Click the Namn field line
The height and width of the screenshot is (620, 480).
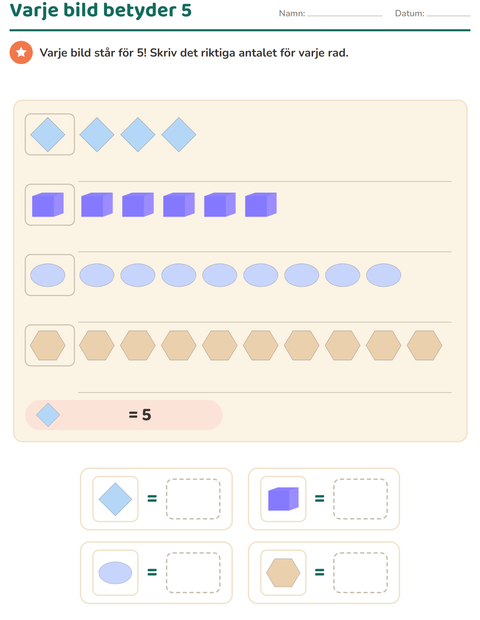(x=345, y=15)
